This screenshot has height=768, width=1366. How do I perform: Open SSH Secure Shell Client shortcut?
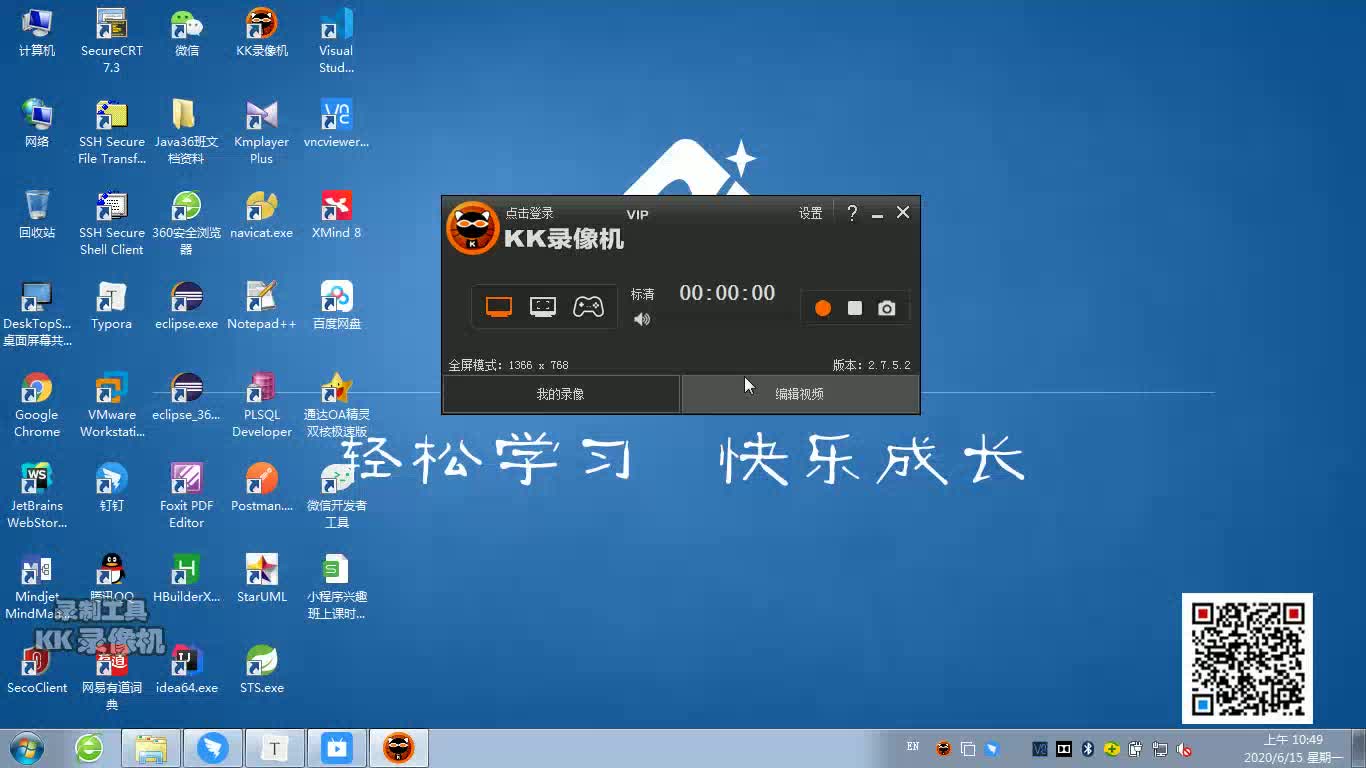point(112,223)
